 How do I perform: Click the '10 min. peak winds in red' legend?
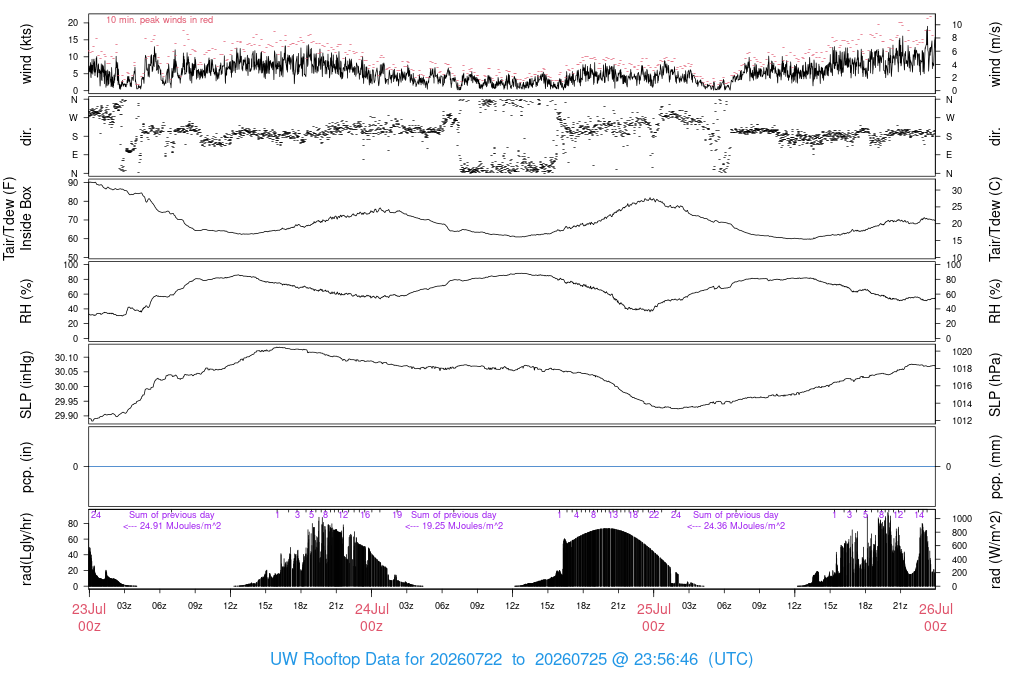(159, 20)
